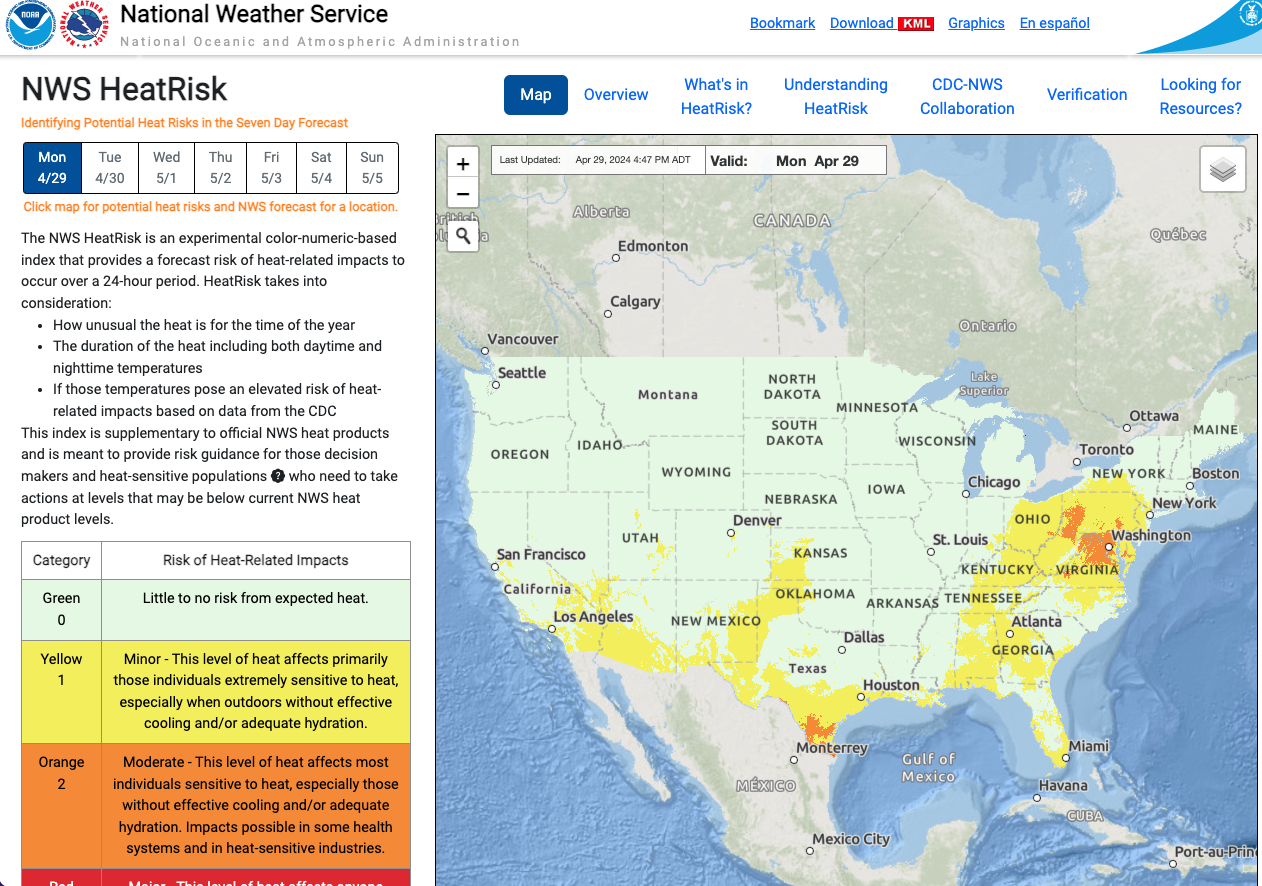The height and width of the screenshot is (886, 1262).
Task: Click the Bookmark link
Action: click(783, 23)
